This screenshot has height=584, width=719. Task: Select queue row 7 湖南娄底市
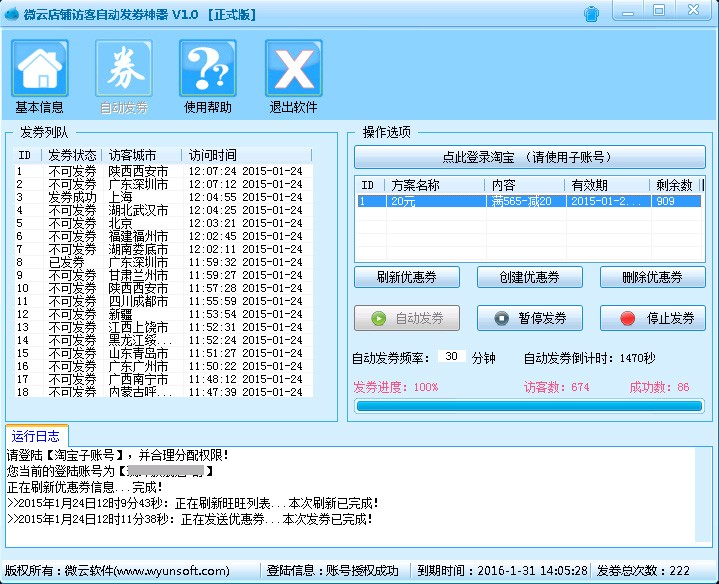164,249
